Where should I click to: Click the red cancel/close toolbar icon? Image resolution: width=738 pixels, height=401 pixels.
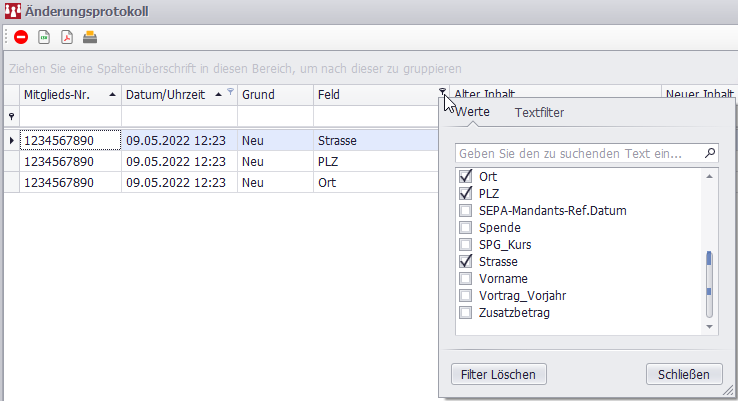click(x=21, y=38)
